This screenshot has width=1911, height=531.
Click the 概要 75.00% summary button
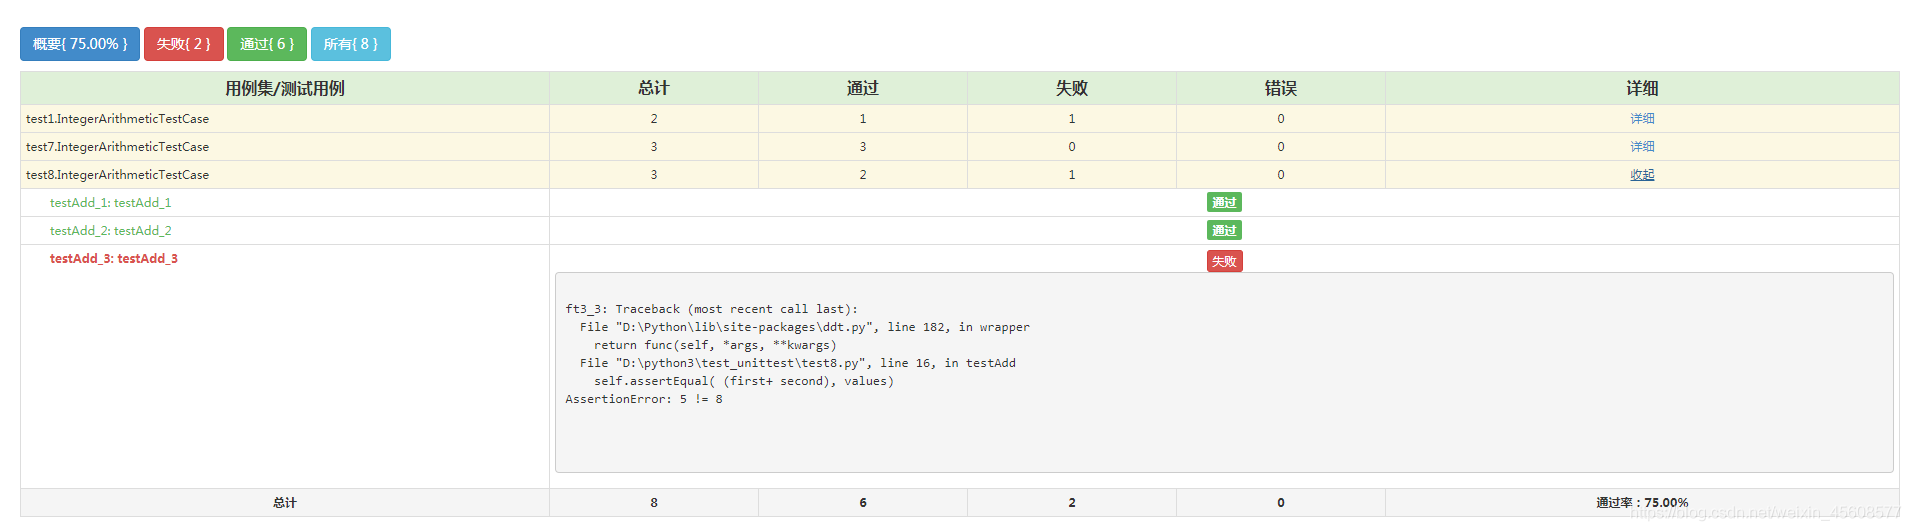tap(80, 44)
